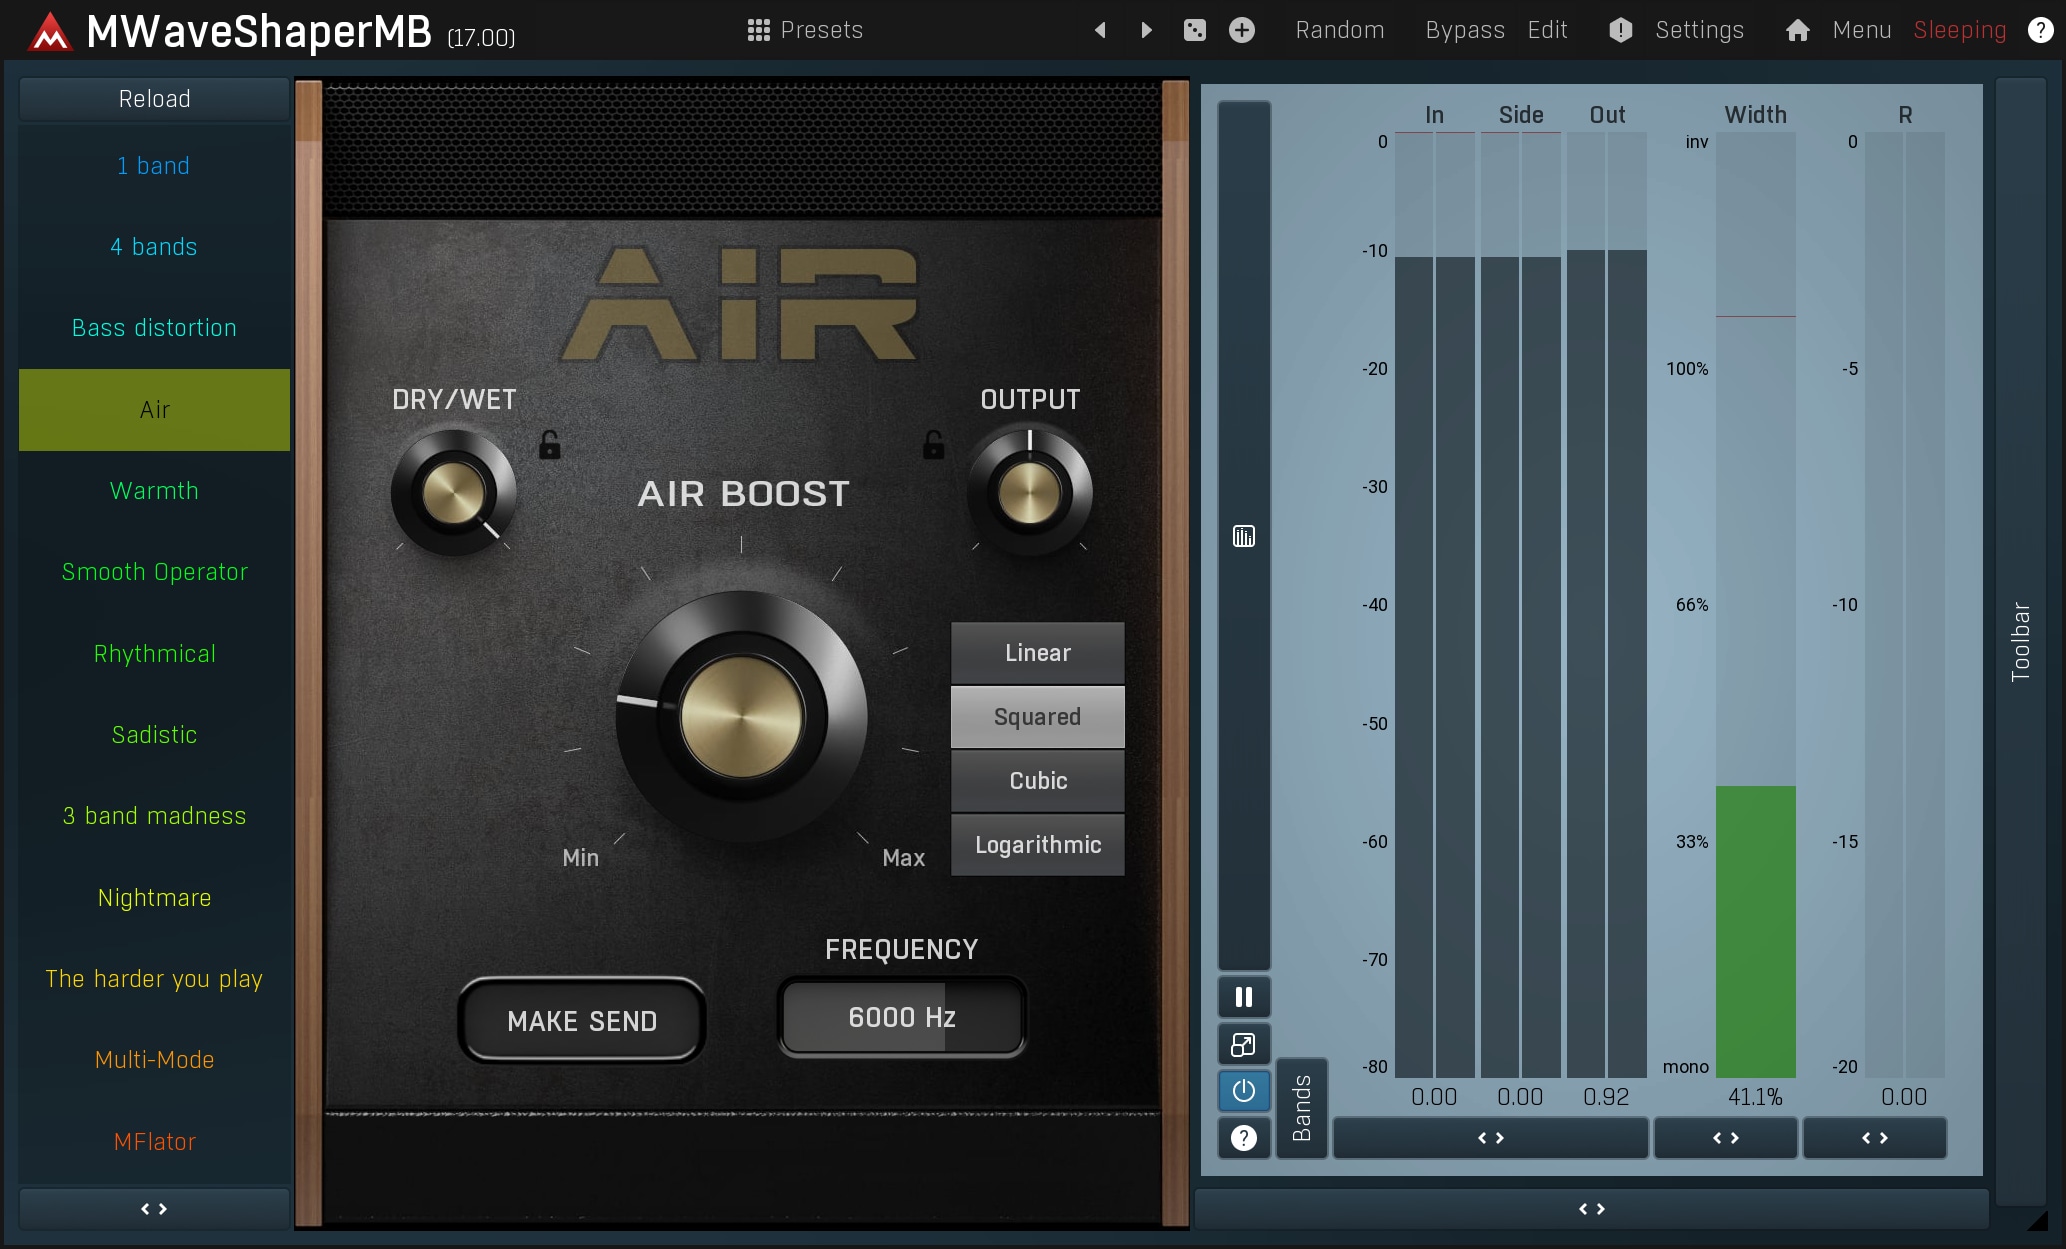2066x1249 pixels.
Task: Open the Settings menu
Action: click(x=1698, y=30)
